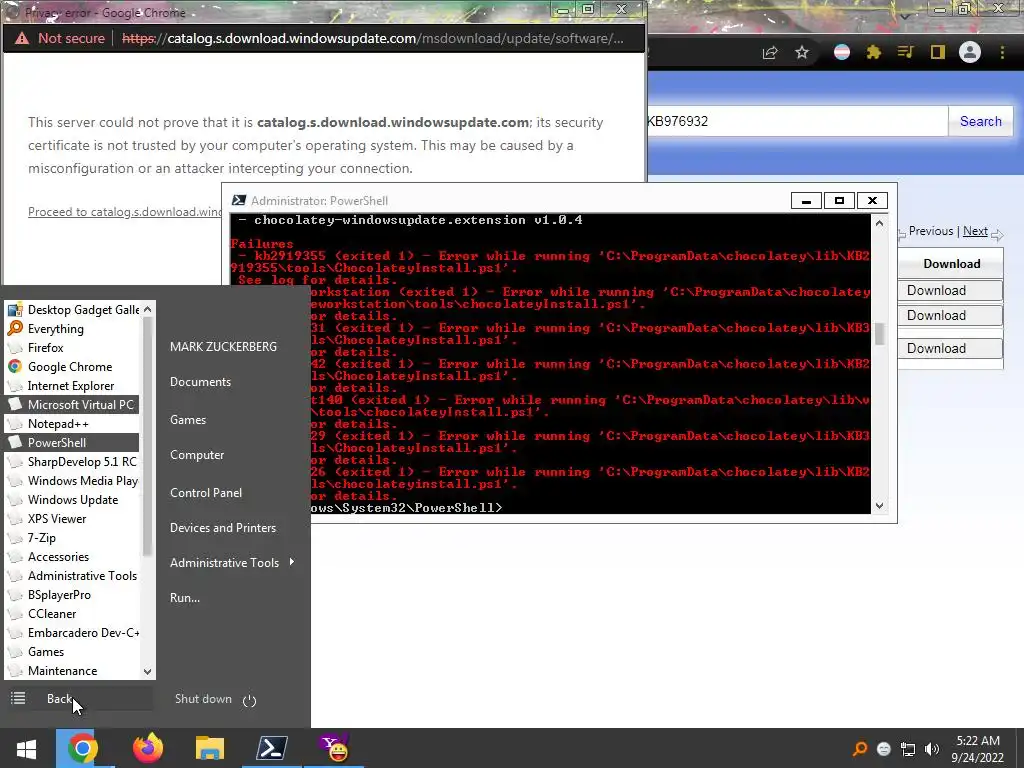The height and width of the screenshot is (768, 1024).
Task: Follow the Proceed to catalog.s.download link
Action: pyautogui.click(x=125, y=212)
